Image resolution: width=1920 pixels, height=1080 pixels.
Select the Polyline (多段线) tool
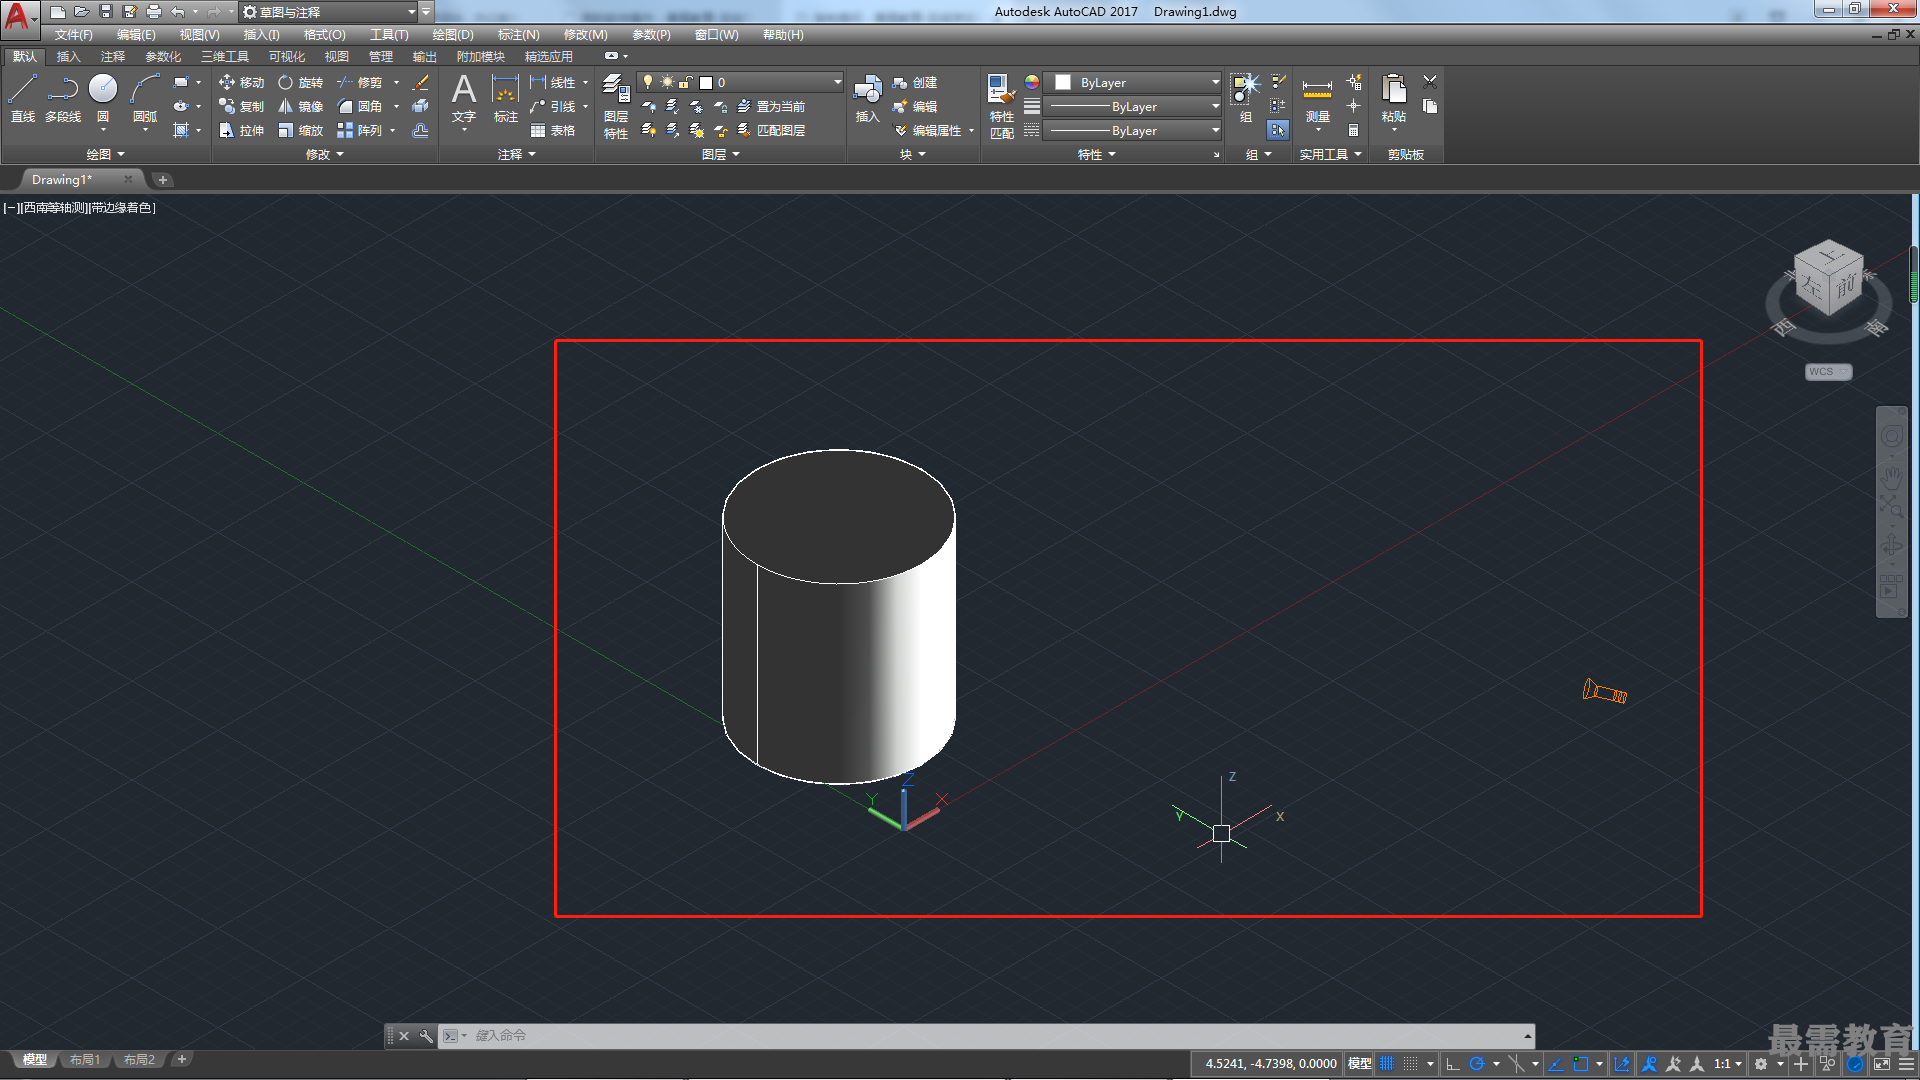coord(63,99)
